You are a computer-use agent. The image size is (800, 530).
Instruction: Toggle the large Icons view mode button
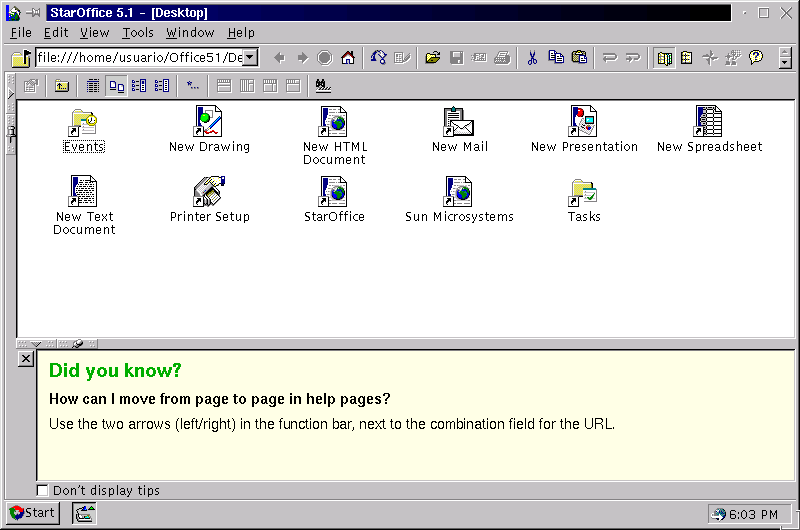[116, 86]
